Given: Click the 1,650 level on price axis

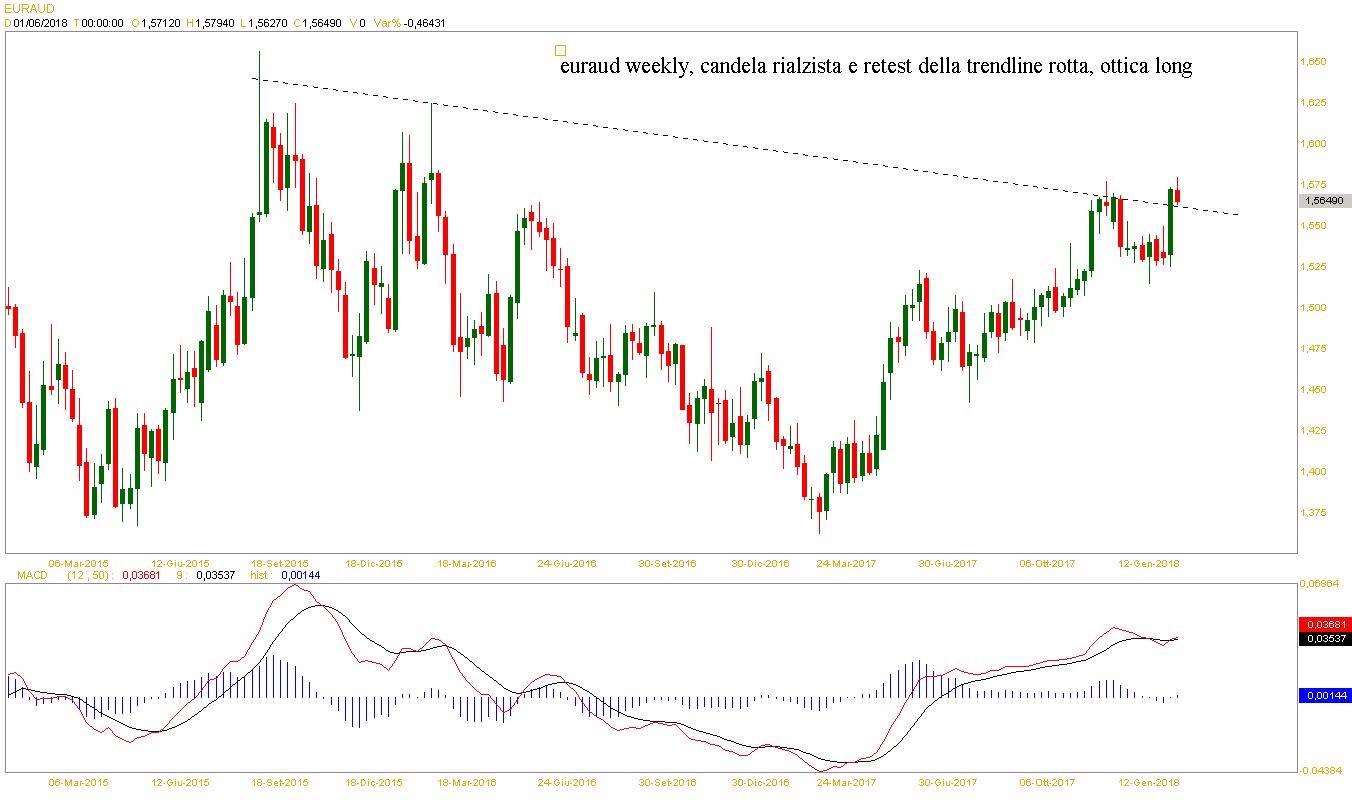Looking at the screenshot, I should (x=1312, y=62).
